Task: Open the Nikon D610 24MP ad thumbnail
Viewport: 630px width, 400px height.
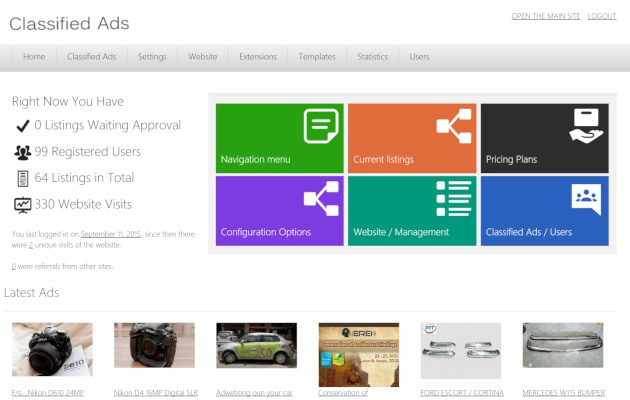Action: point(52,348)
